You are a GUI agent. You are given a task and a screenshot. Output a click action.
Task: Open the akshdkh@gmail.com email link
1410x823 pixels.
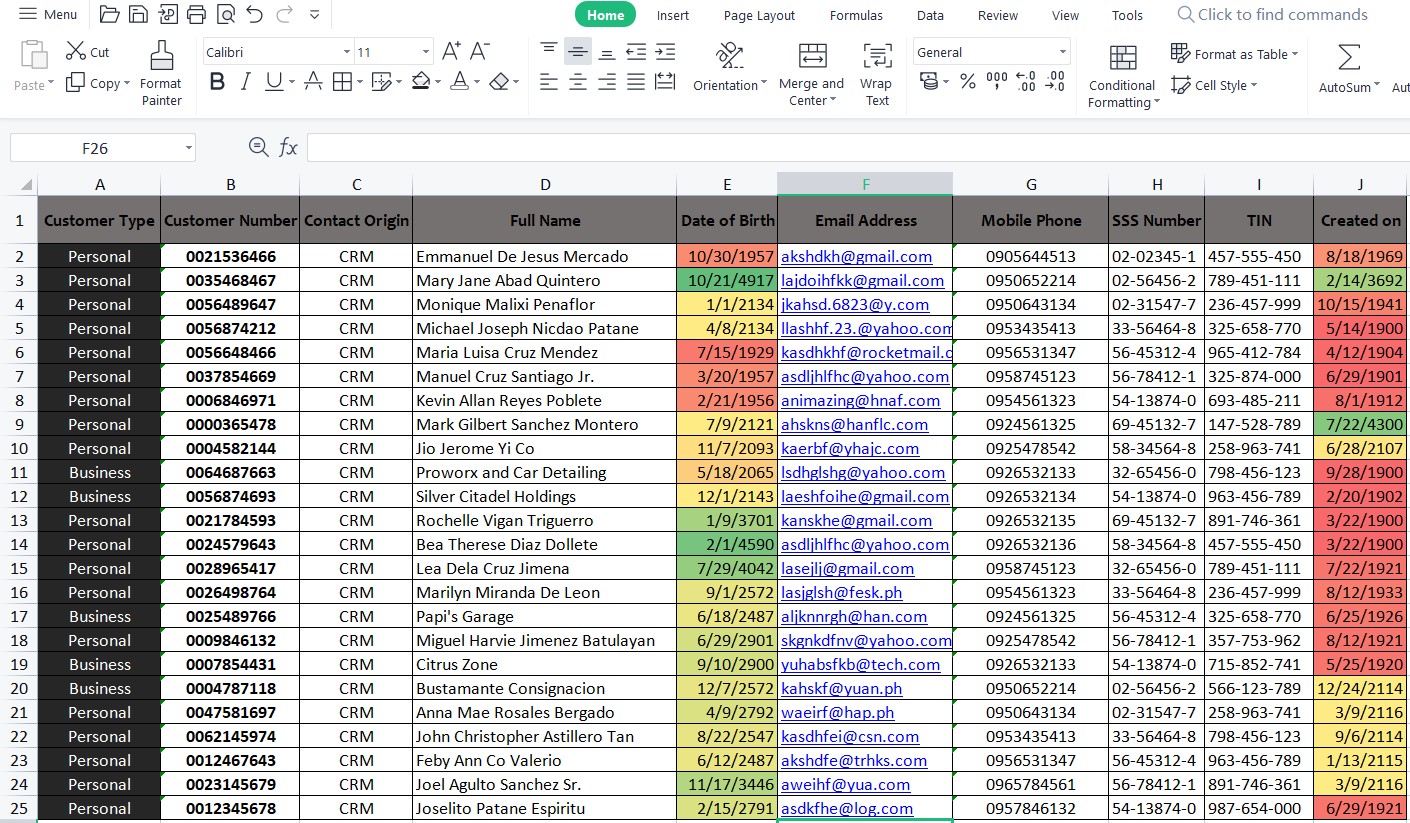(856, 257)
